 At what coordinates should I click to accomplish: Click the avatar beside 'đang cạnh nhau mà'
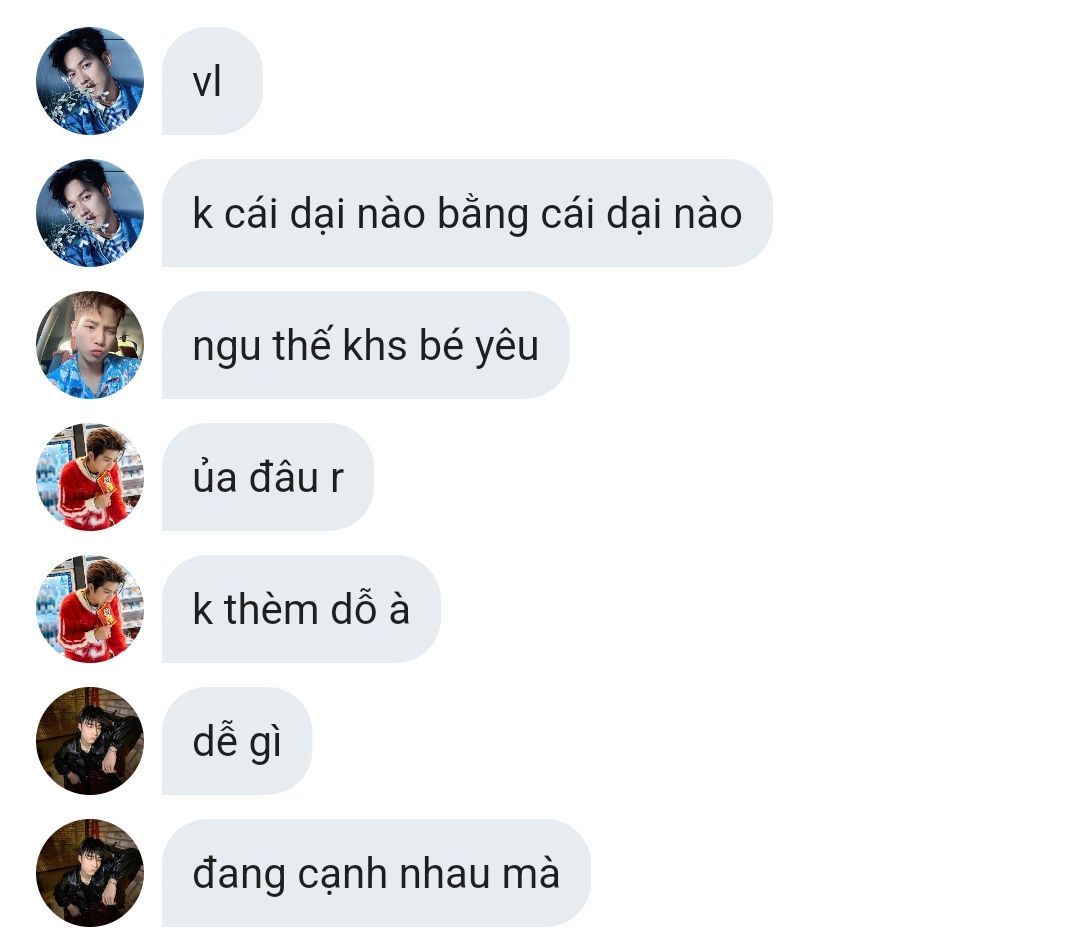pos(90,873)
